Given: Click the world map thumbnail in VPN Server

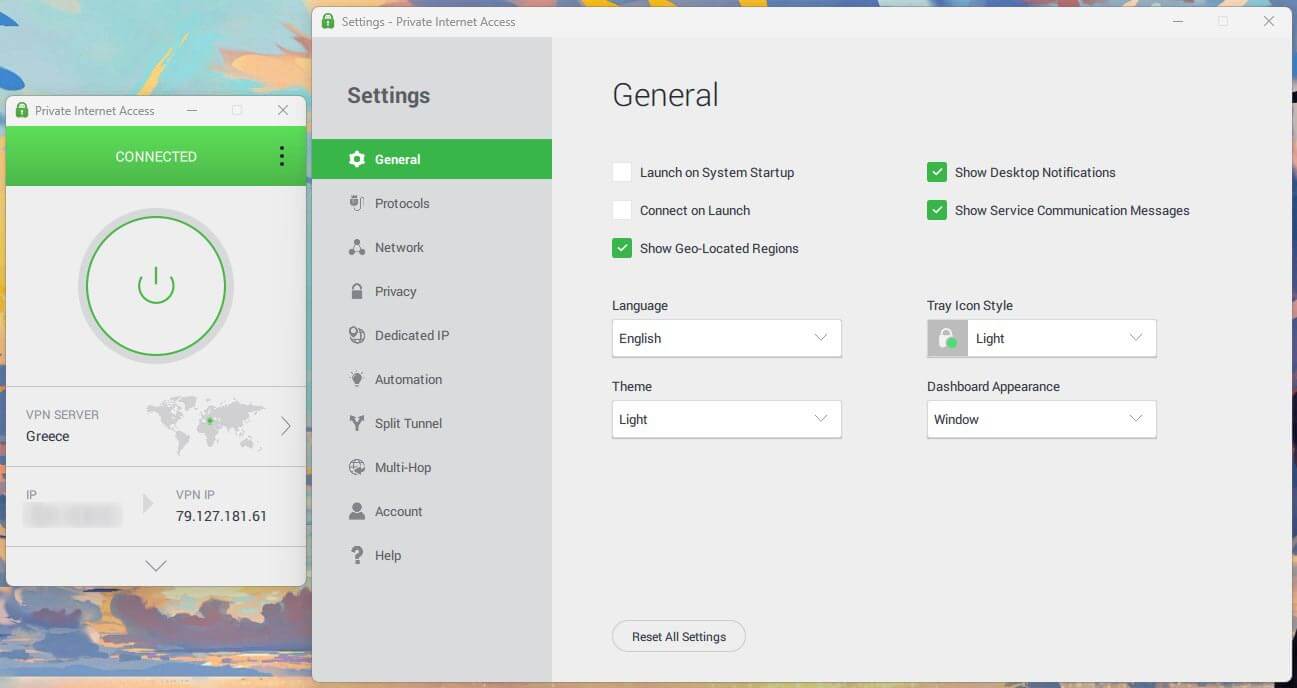Looking at the screenshot, I should (x=205, y=426).
